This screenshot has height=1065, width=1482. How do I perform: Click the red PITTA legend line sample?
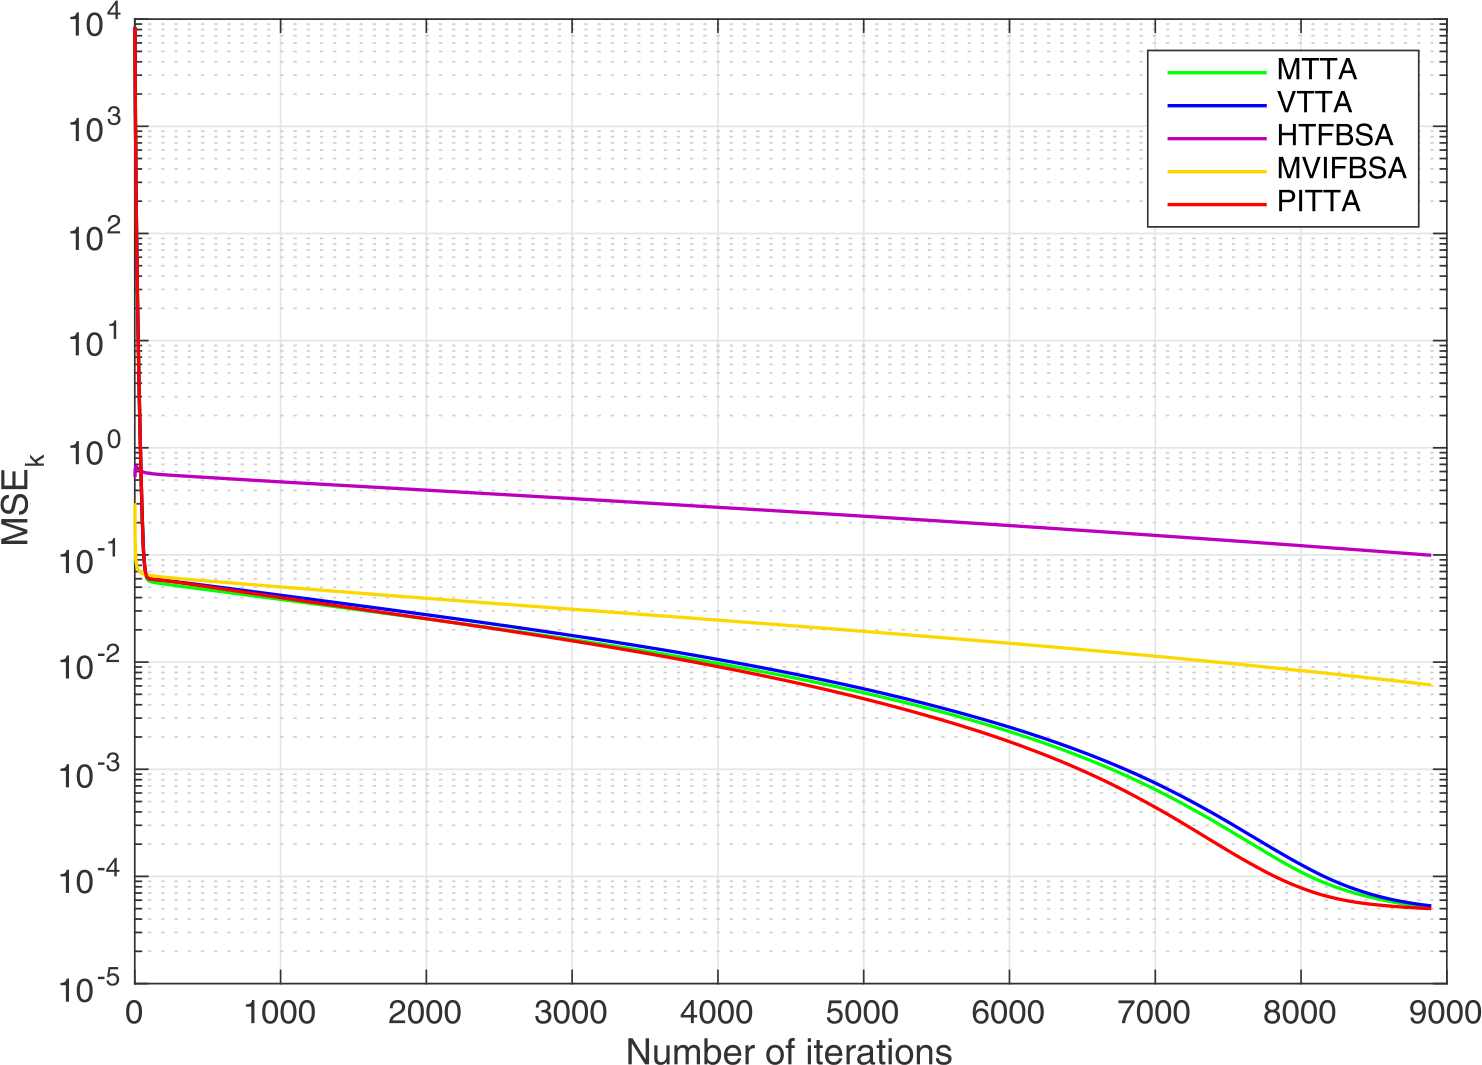pos(1217,204)
